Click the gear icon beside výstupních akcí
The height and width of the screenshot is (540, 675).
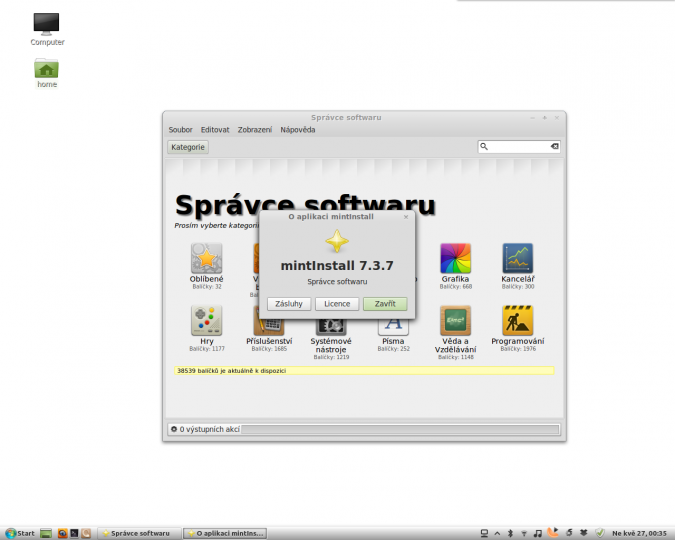click(x=174, y=429)
